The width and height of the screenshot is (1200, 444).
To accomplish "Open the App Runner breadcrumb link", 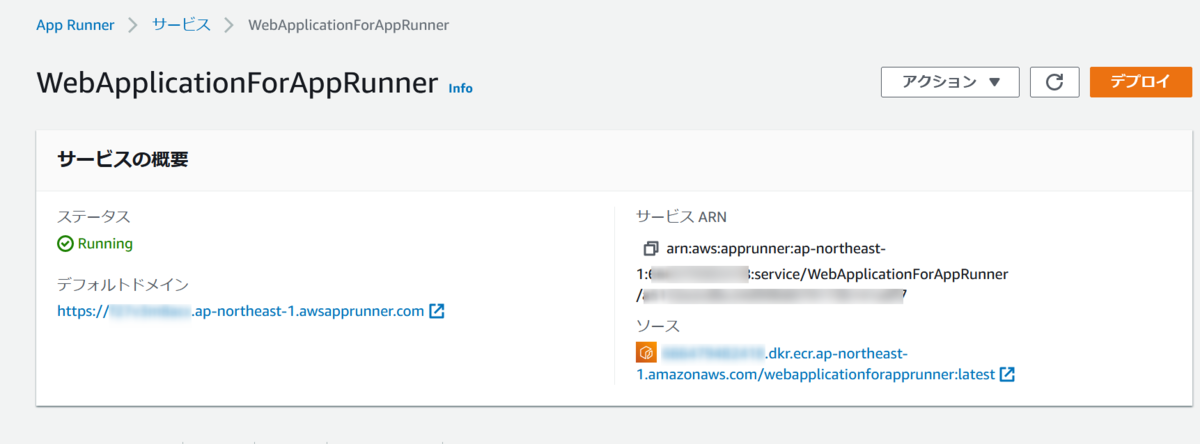I will pyautogui.click(x=75, y=25).
